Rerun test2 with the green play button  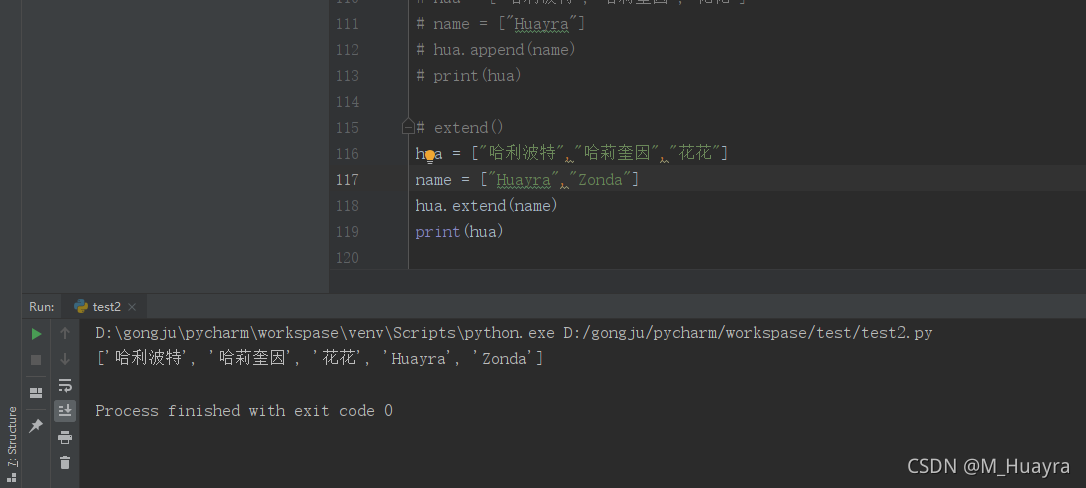[x=36, y=333]
